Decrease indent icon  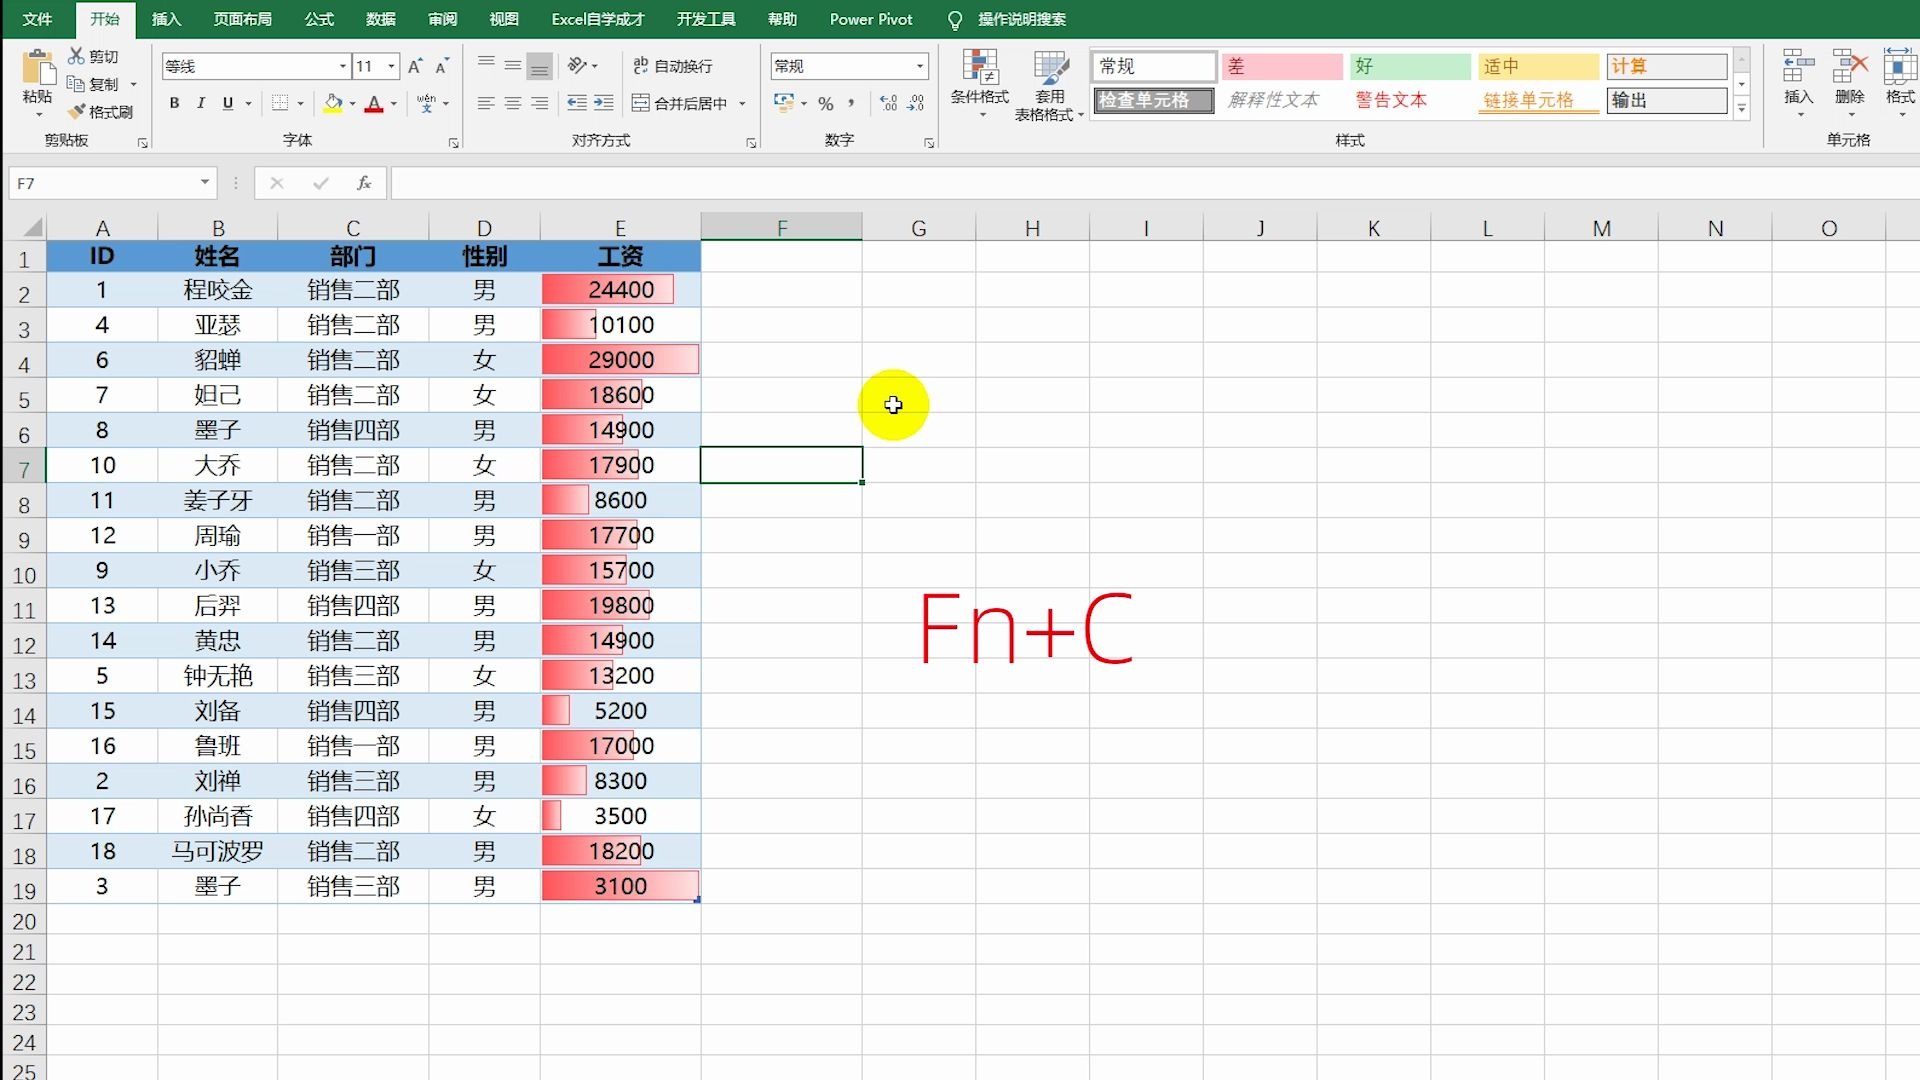pos(577,103)
